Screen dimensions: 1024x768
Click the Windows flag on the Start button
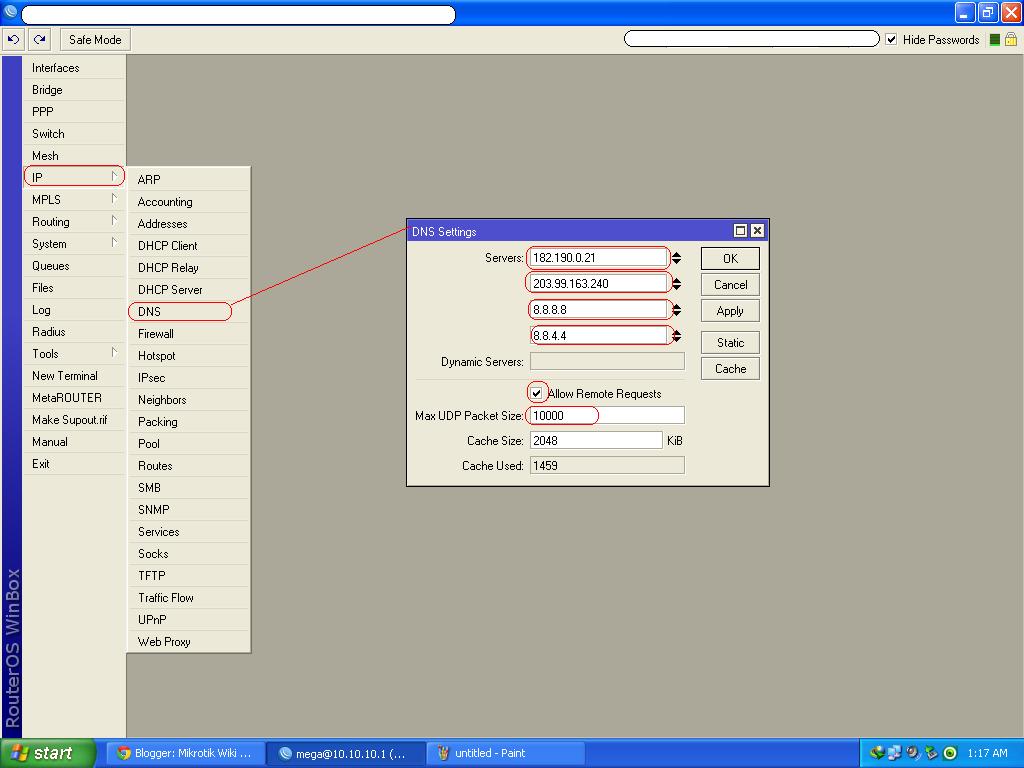[19, 753]
